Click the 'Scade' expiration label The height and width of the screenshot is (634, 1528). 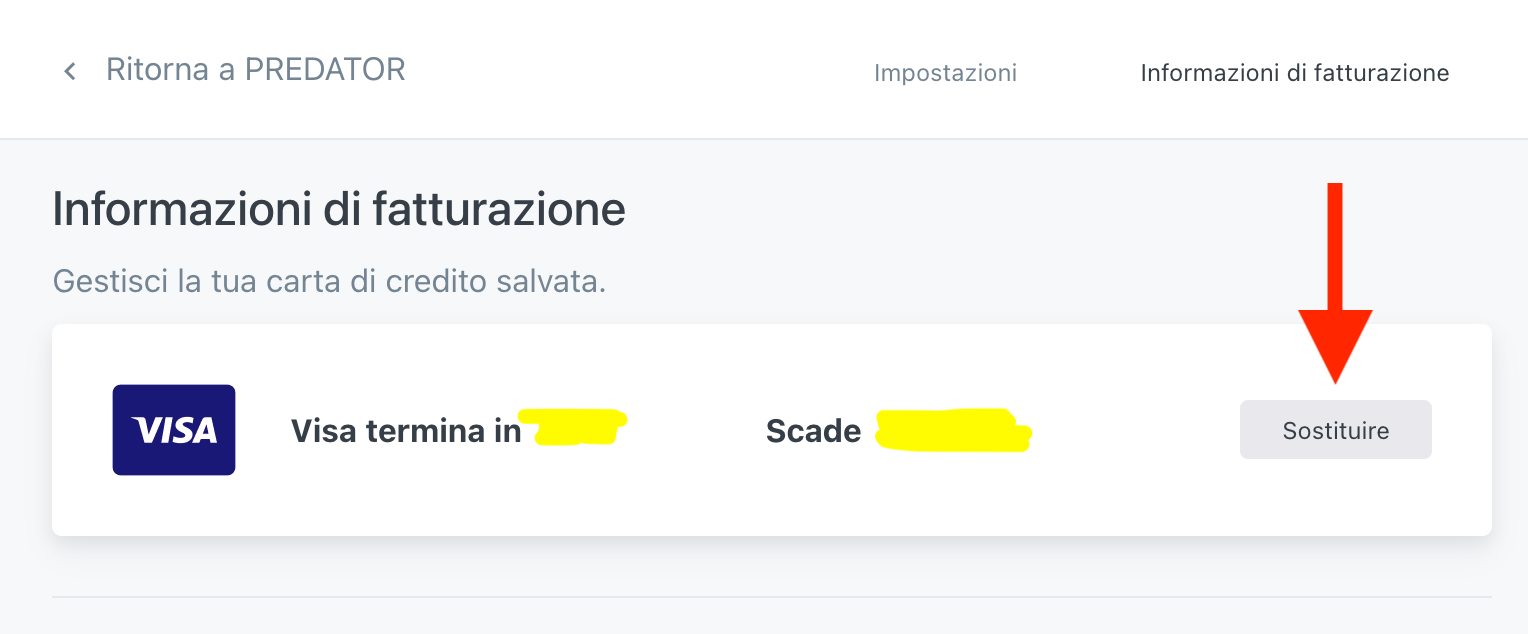pyautogui.click(x=813, y=431)
